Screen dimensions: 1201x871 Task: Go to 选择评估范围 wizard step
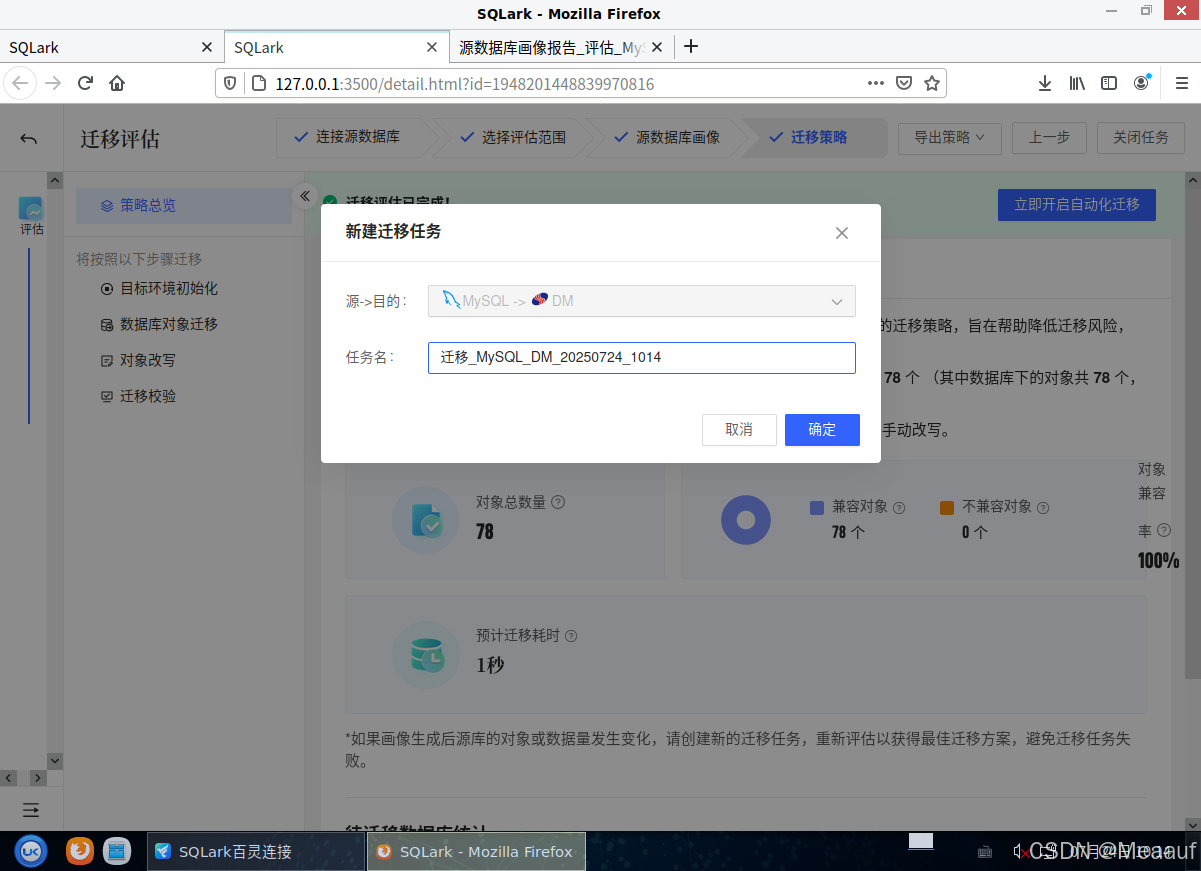512,138
